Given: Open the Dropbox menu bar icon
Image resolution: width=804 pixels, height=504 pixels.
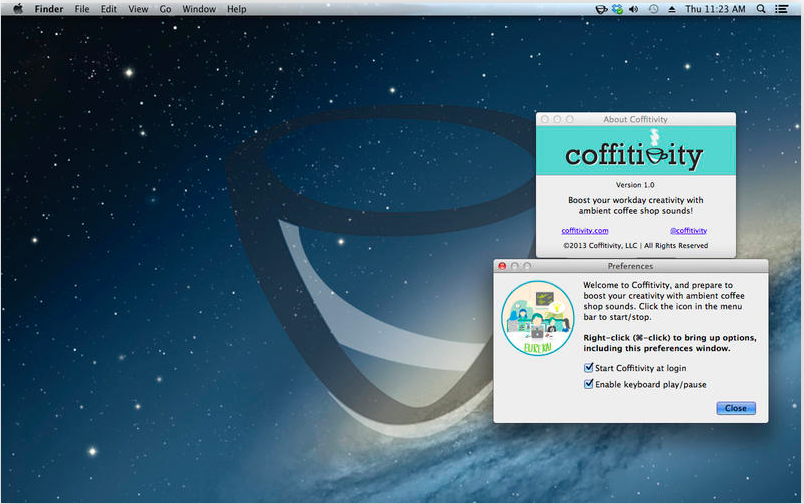Looking at the screenshot, I should [617, 9].
